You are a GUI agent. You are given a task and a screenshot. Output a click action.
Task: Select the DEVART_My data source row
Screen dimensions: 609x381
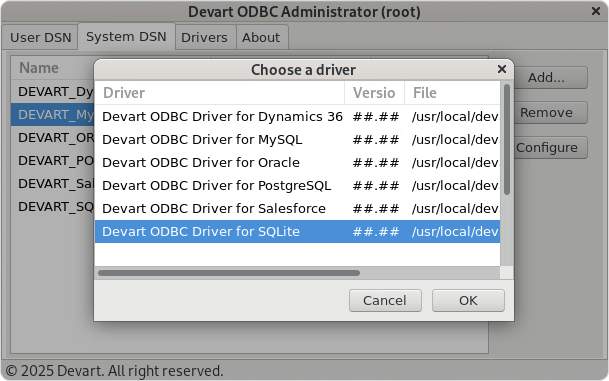coord(53,115)
